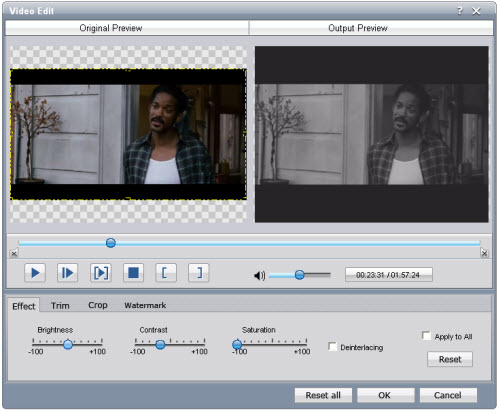The height and width of the screenshot is (413, 500).
Task: Click the grayscale output preview frame
Action: [372, 134]
